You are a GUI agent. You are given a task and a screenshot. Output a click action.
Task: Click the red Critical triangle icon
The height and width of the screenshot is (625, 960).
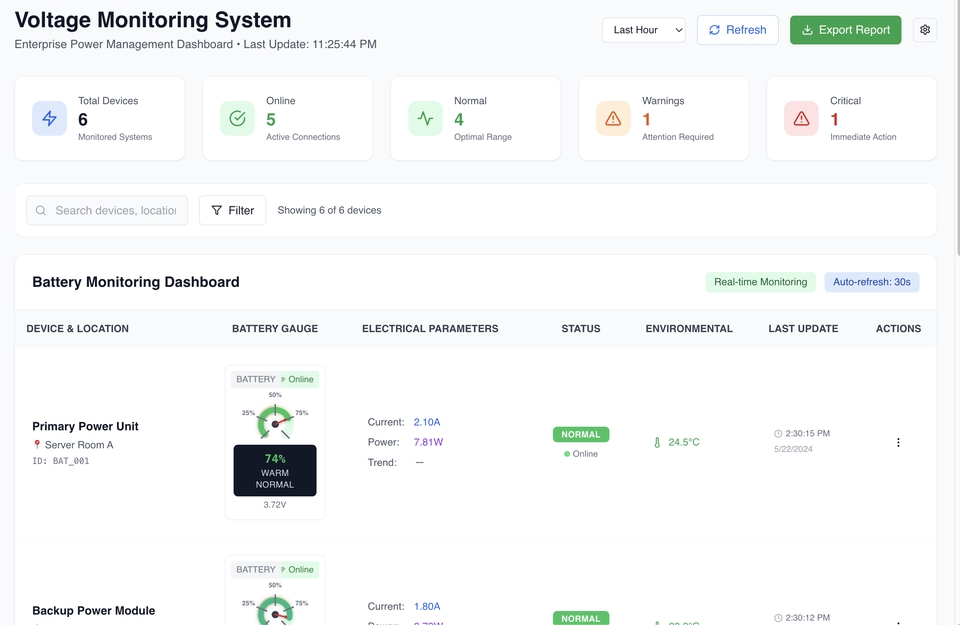coord(801,118)
